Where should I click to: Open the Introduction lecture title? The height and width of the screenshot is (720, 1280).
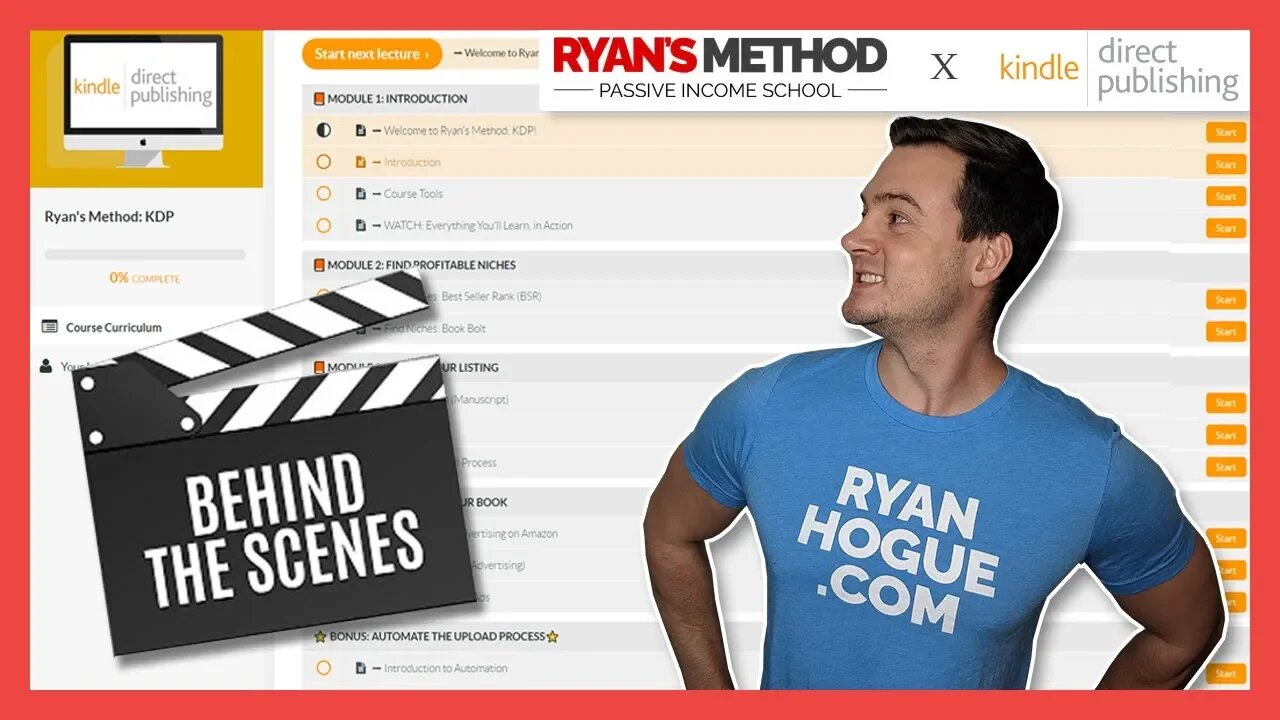412,162
